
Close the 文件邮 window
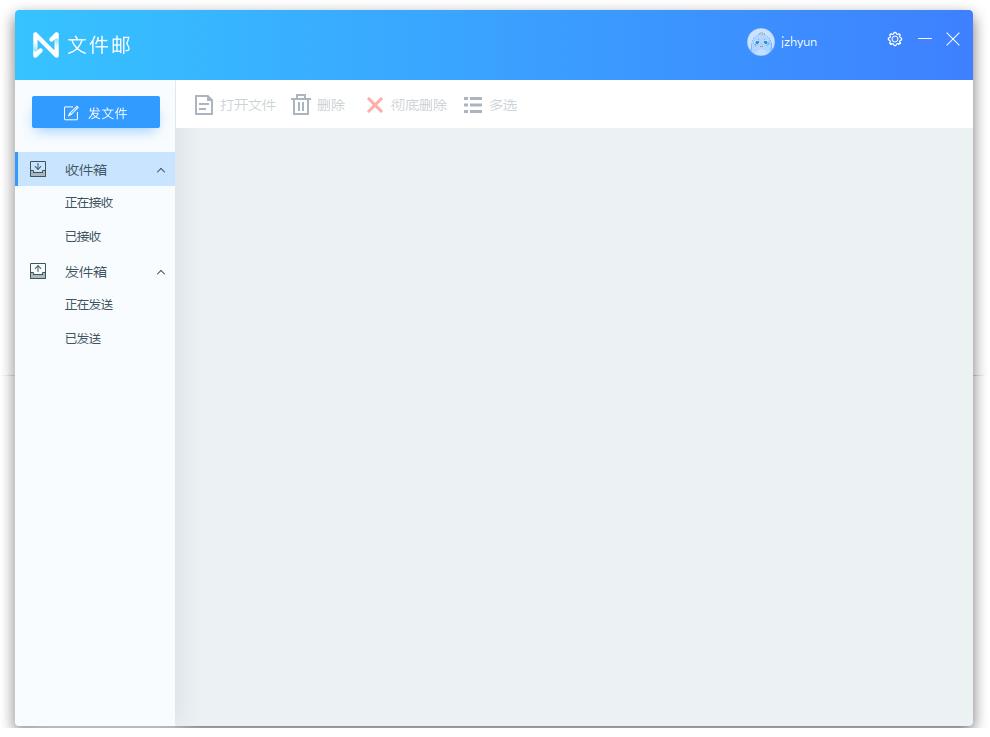[x=953, y=39]
